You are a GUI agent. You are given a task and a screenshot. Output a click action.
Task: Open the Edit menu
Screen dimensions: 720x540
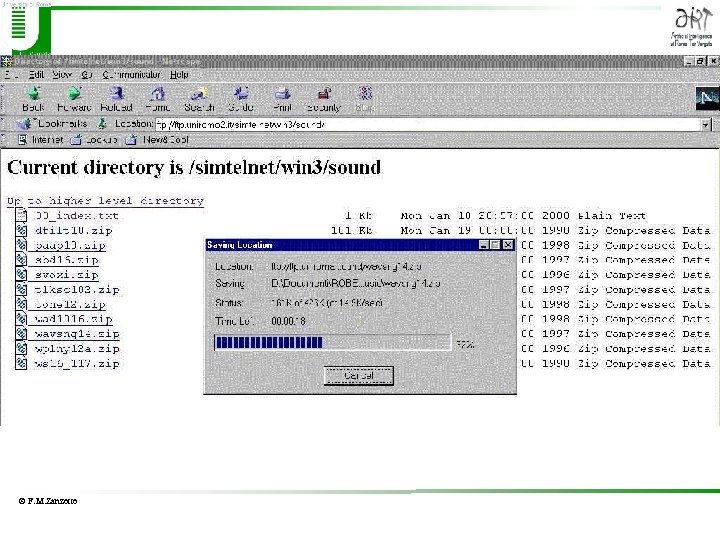pos(36,74)
